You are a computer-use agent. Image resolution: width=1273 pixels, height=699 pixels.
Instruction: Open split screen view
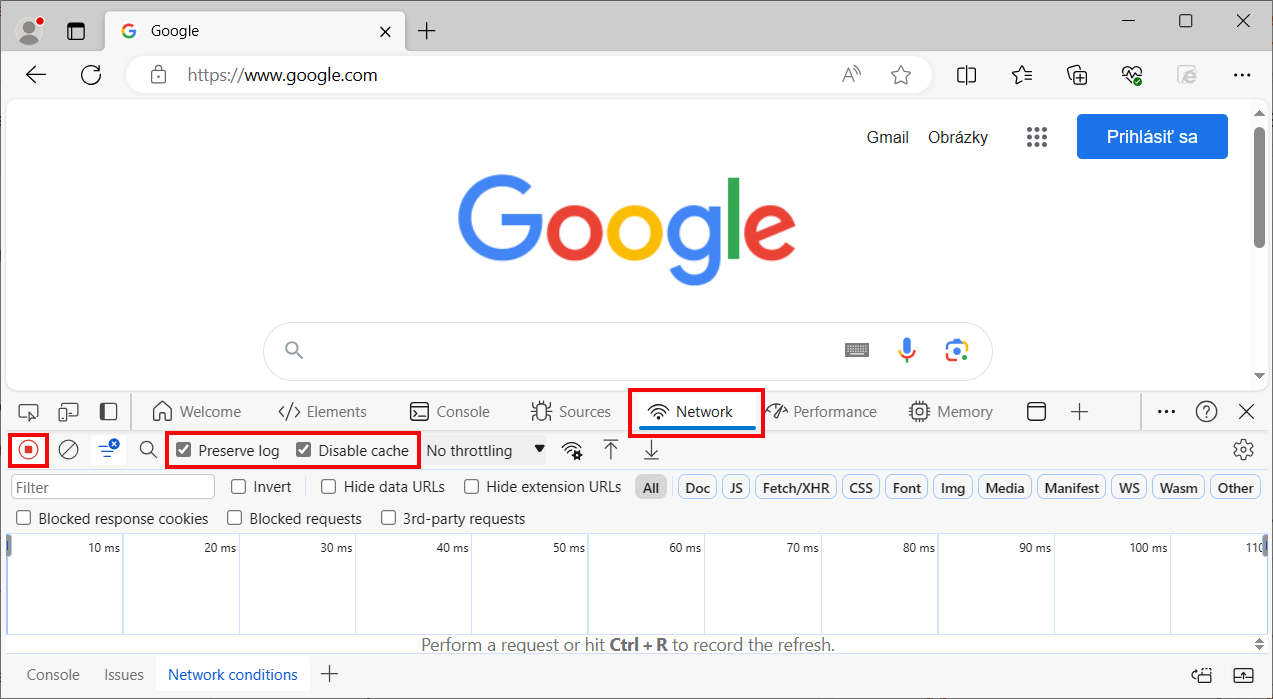pos(966,75)
